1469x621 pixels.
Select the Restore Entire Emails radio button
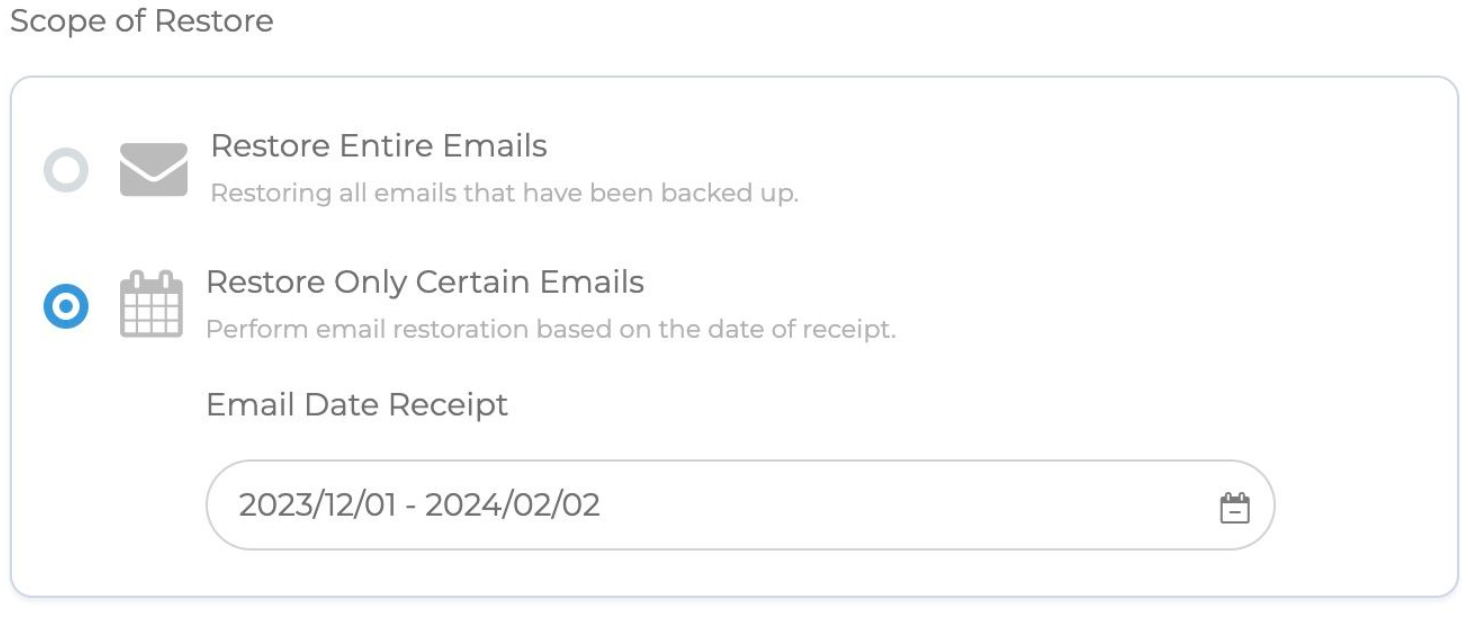pyautogui.click(x=66, y=171)
